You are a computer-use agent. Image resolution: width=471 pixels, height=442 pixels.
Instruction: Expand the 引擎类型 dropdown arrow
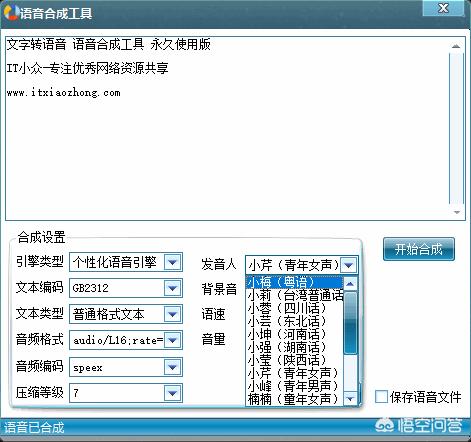(x=173, y=262)
